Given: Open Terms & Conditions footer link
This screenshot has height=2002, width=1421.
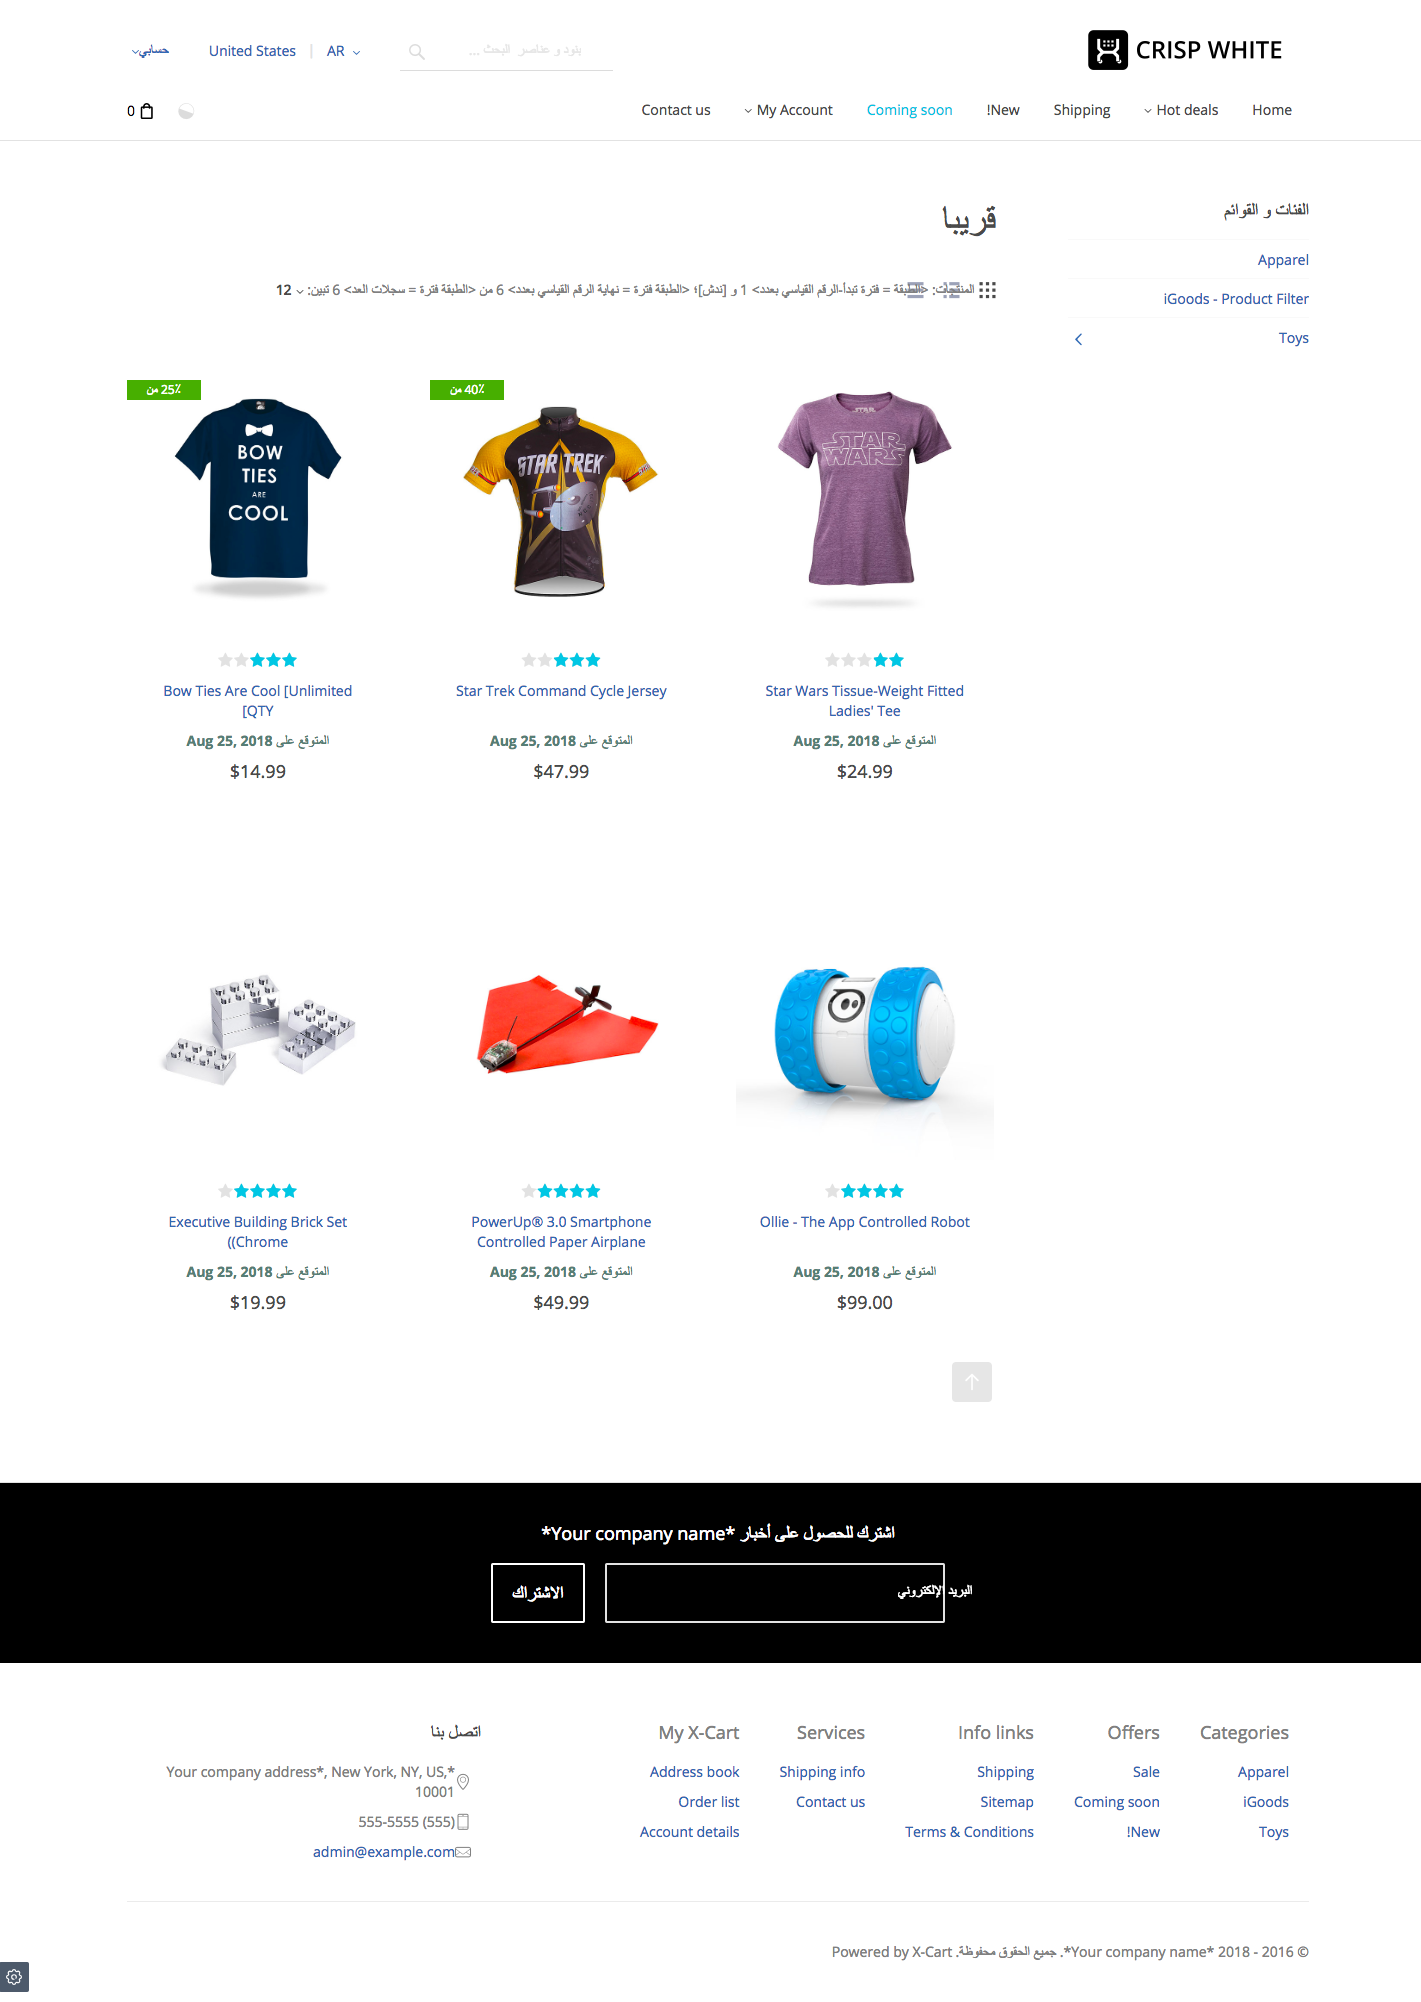Looking at the screenshot, I should (x=969, y=1832).
